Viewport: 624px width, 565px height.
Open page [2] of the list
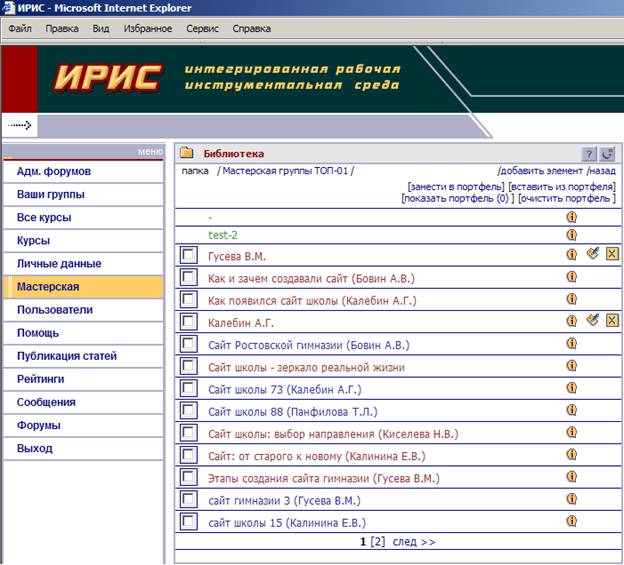click(378, 542)
